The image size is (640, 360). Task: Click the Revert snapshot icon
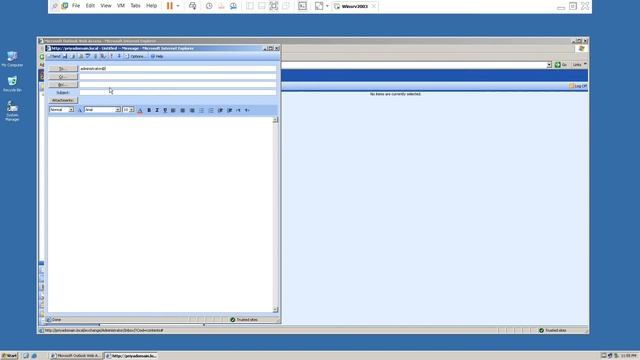[221, 6]
